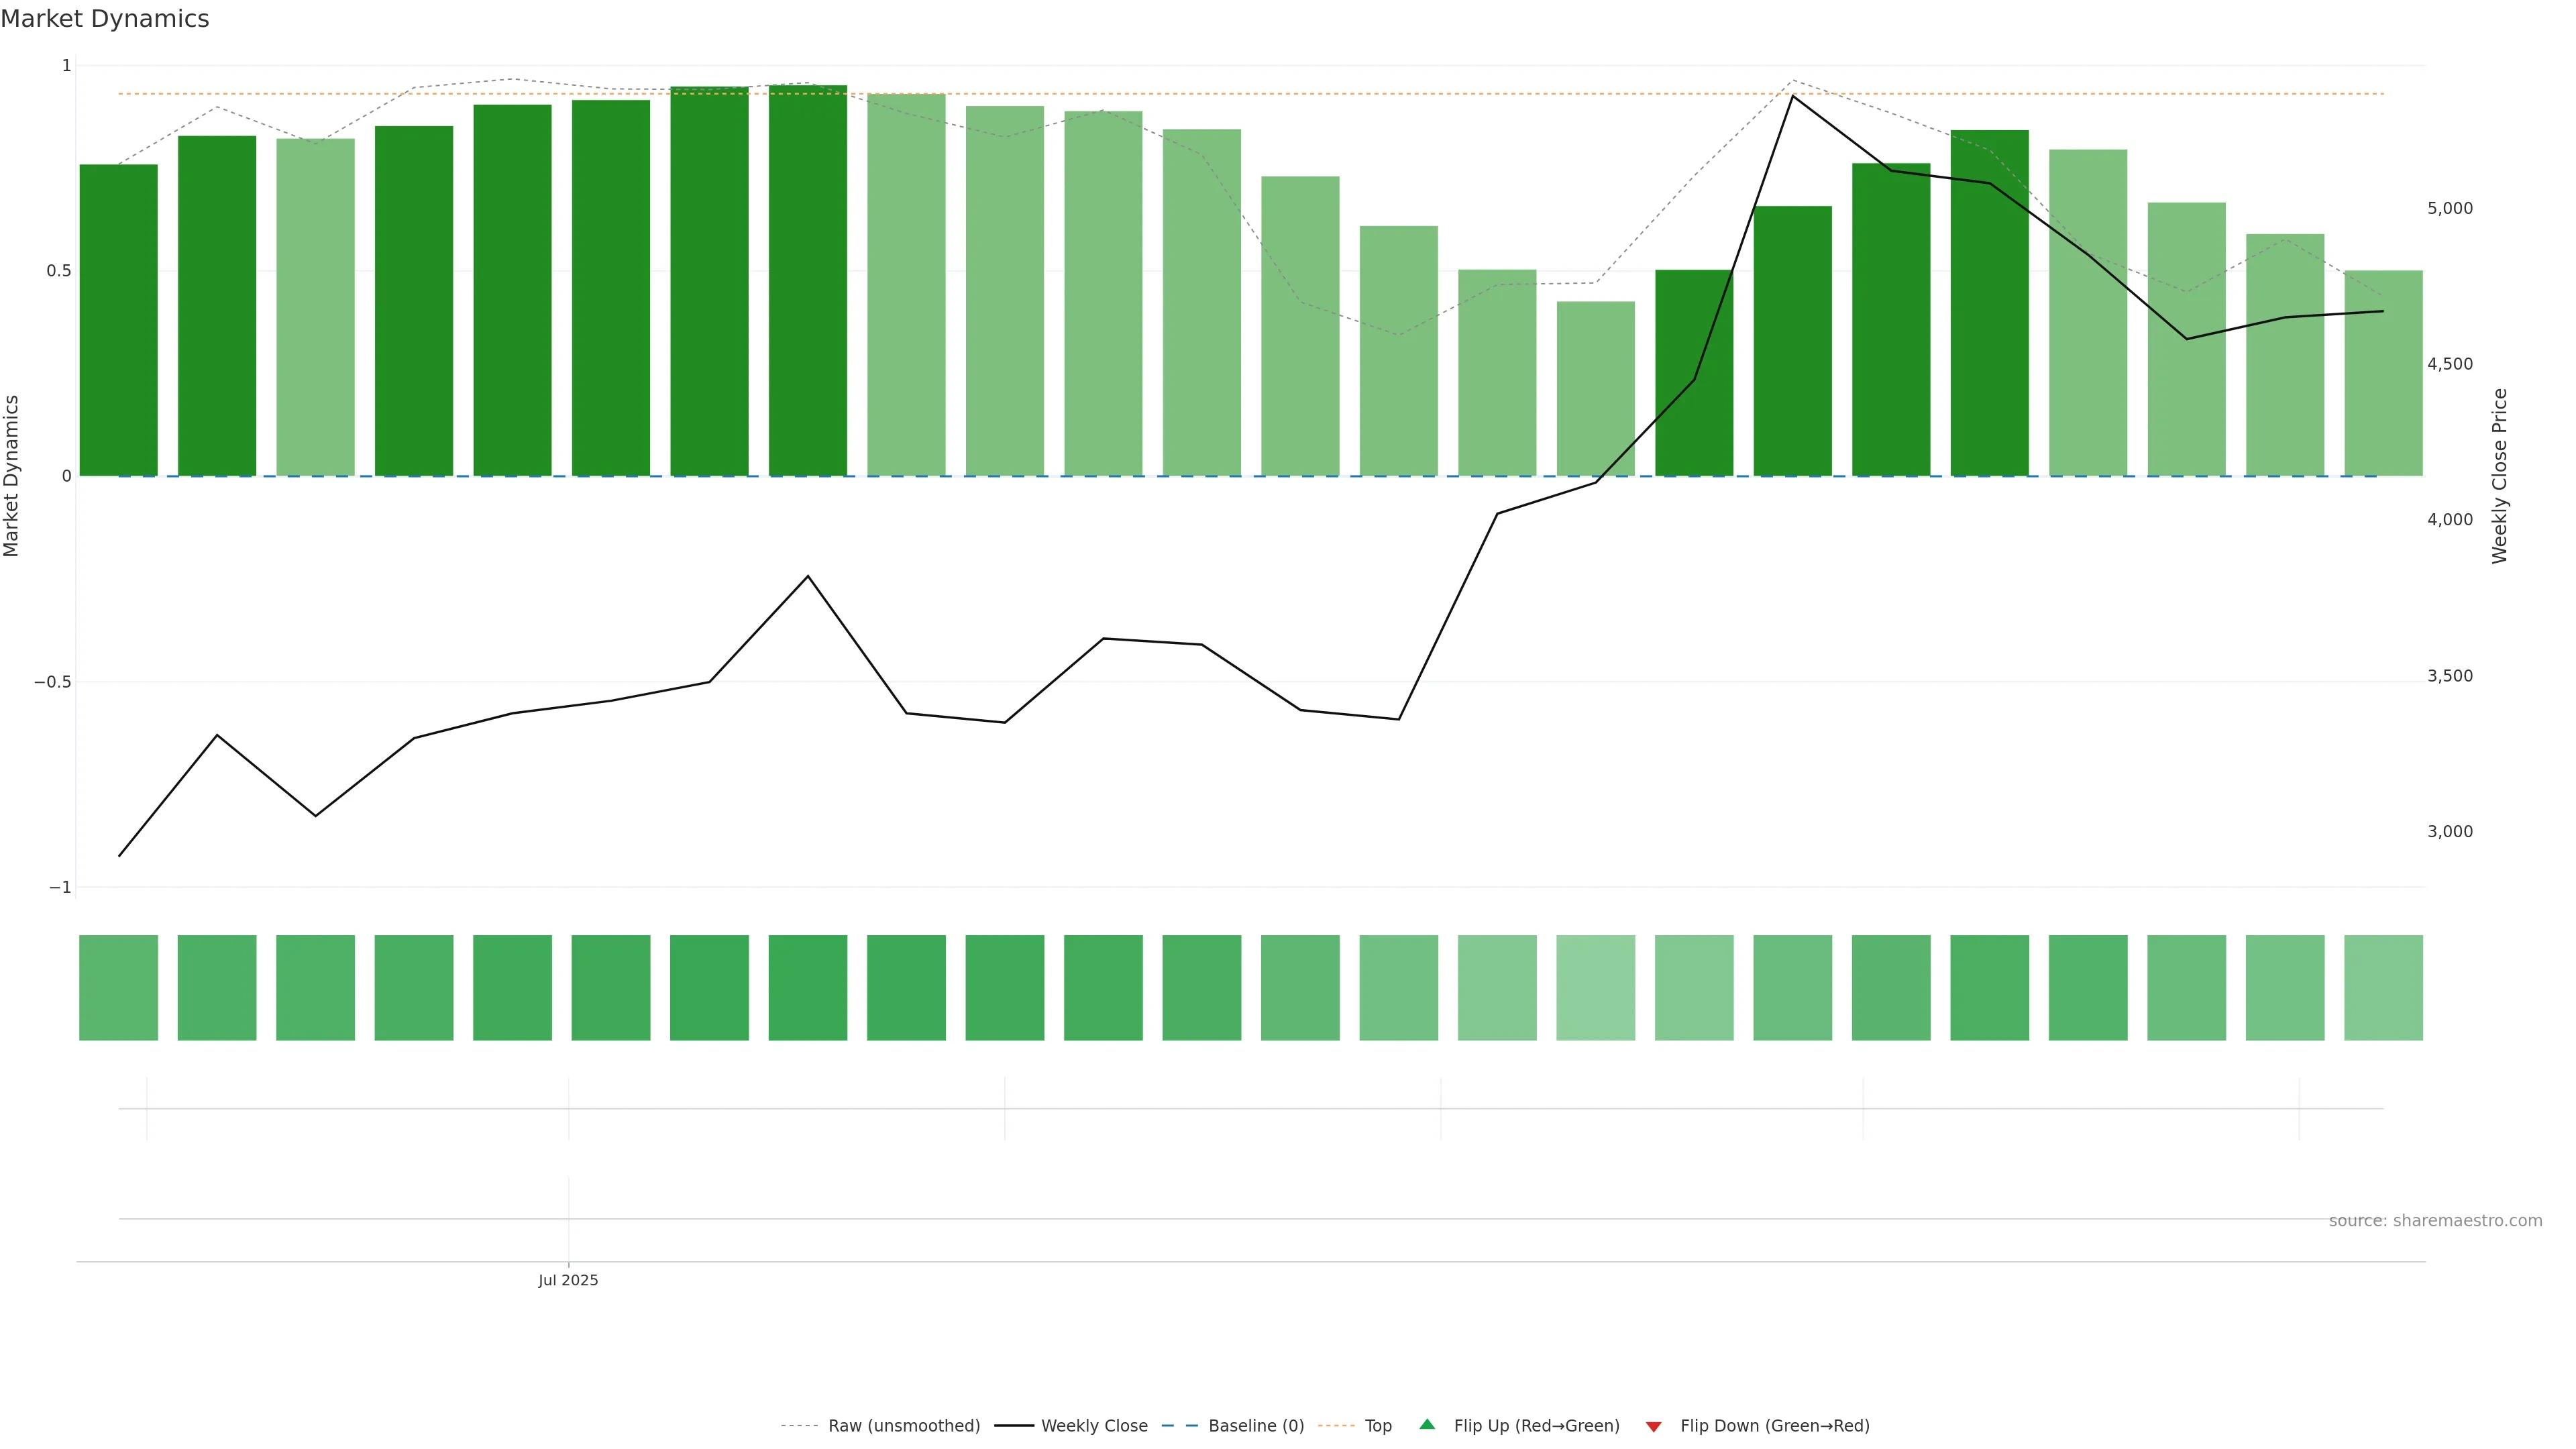Click the dashed Raw (unsmoothed) legend line icon

coord(799,1426)
